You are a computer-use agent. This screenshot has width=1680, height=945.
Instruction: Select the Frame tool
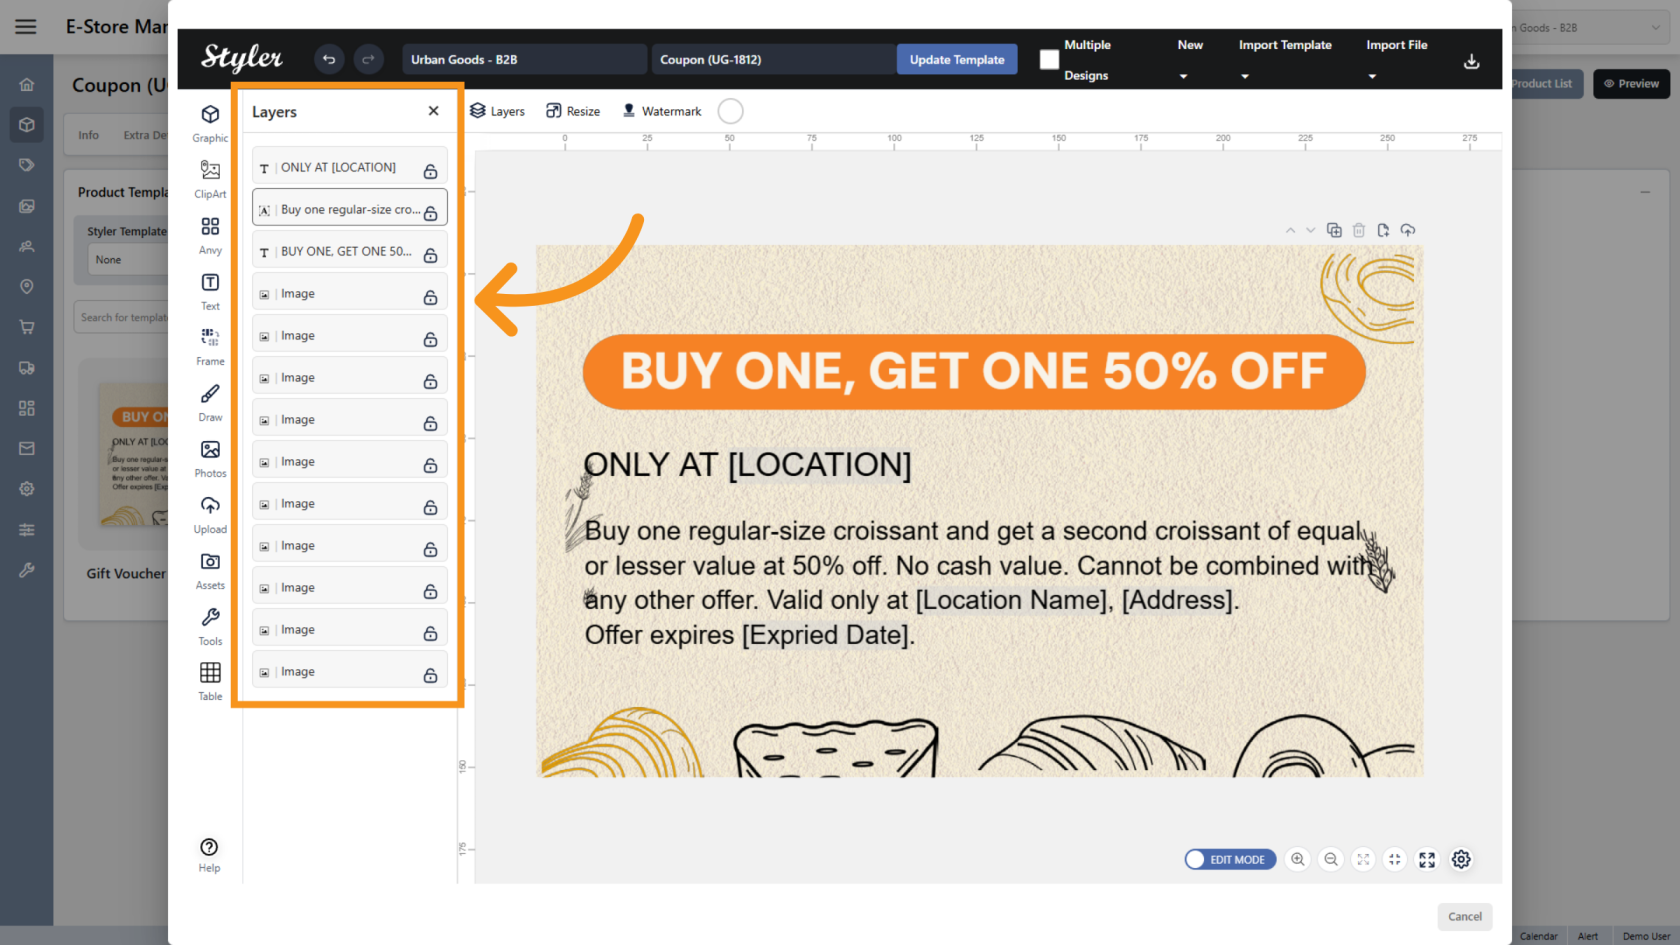(210, 346)
